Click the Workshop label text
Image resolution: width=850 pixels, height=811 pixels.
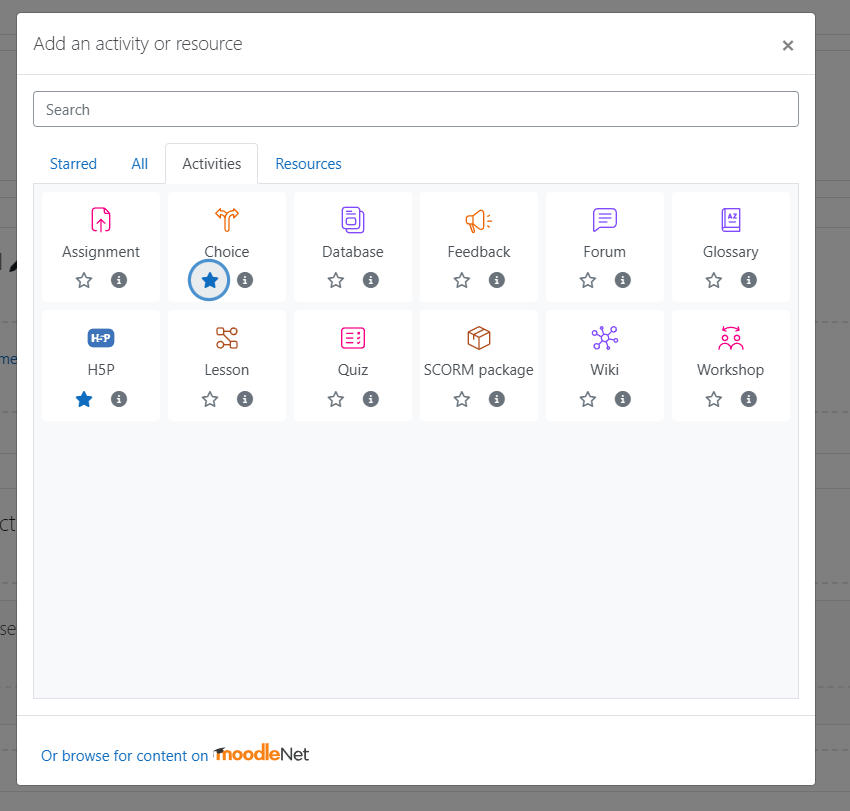[x=731, y=370]
